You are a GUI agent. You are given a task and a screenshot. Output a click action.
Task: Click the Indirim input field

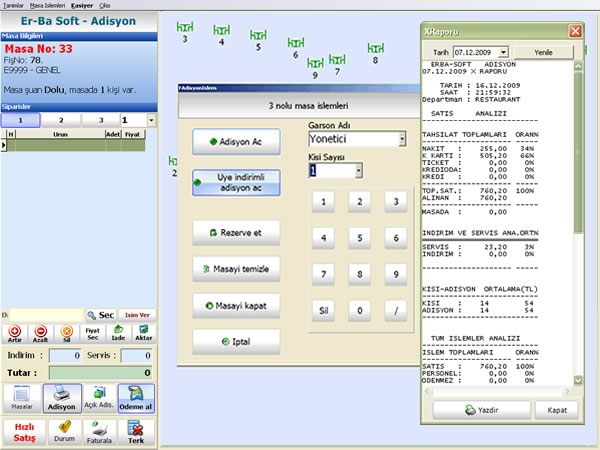click(65, 355)
